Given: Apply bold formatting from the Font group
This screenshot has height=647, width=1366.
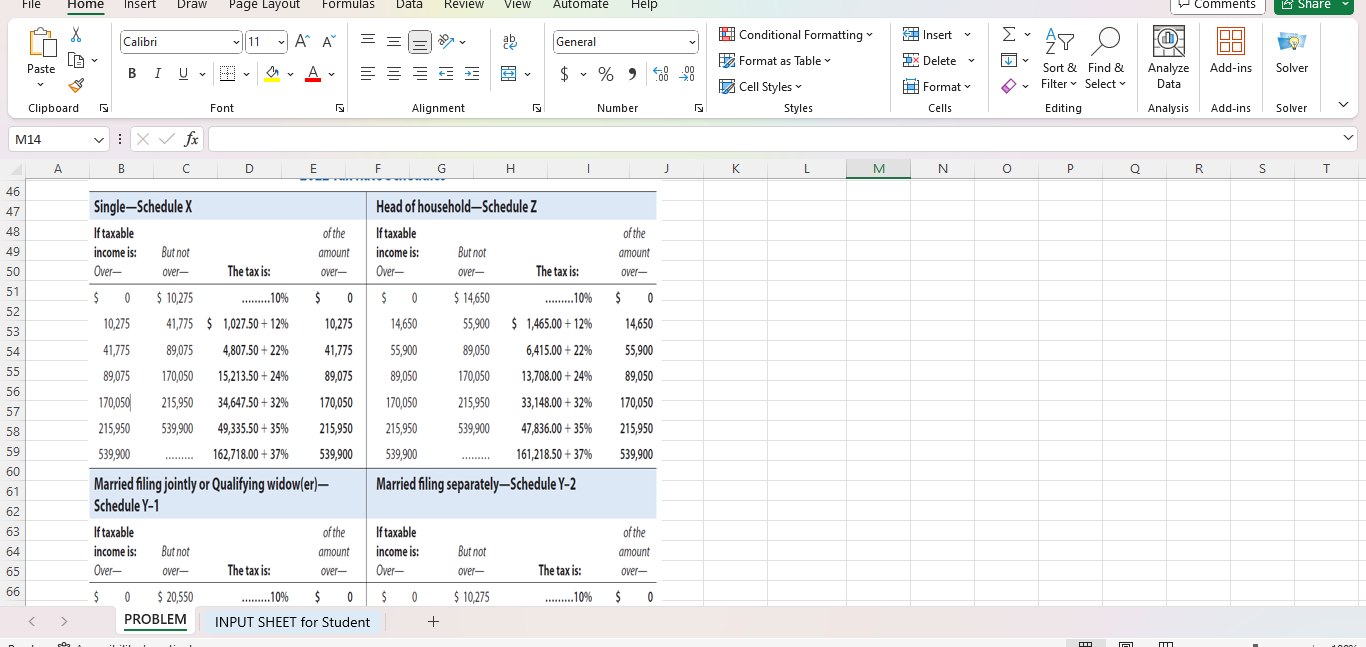Looking at the screenshot, I should click(x=131, y=73).
